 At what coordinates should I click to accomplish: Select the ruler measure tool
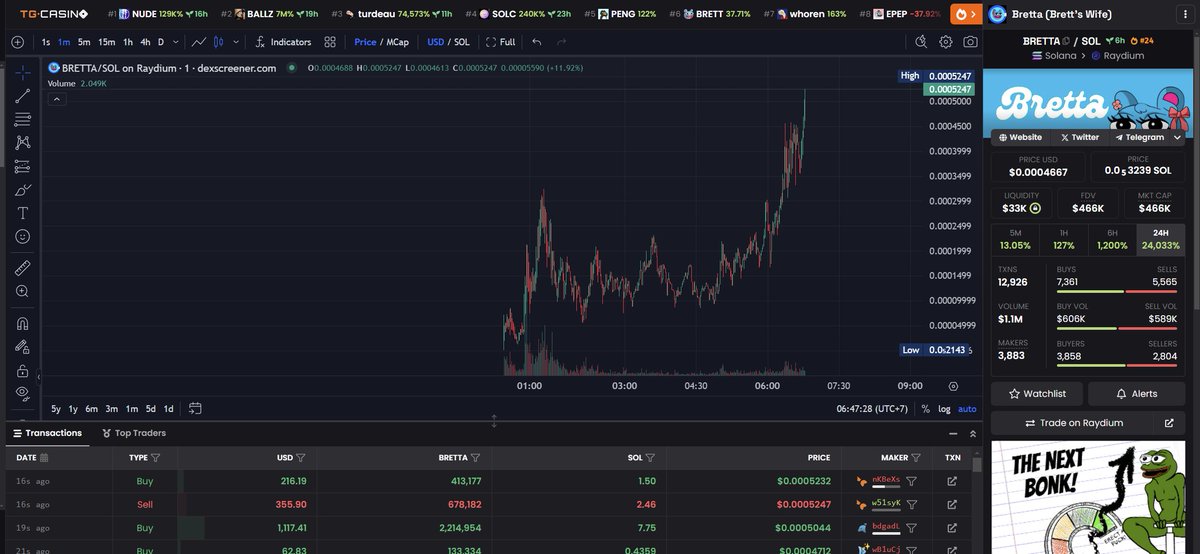tap(22, 267)
